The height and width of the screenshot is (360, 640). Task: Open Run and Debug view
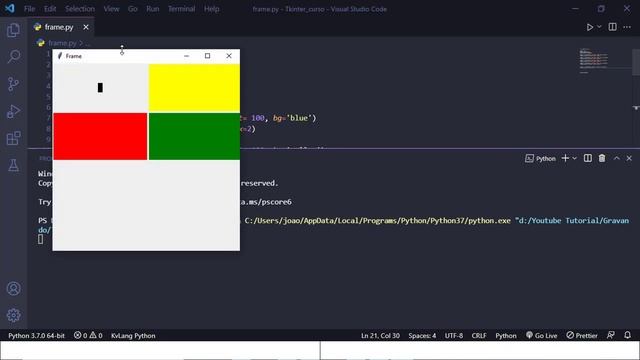pyautogui.click(x=13, y=111)
